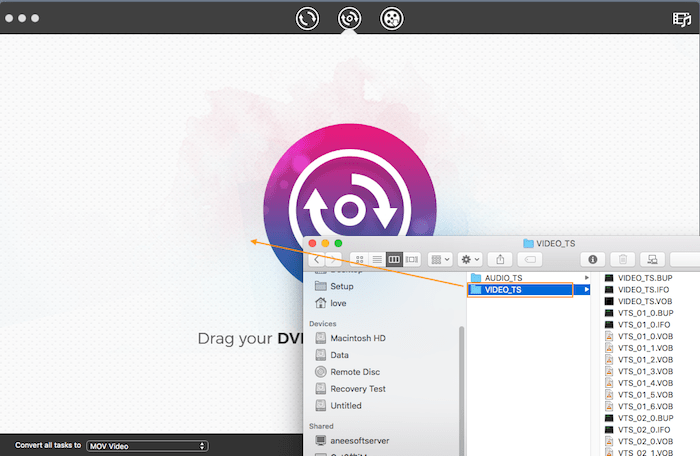Zoom the Finder window with green button
This screenshot has height=456, width=700.
coord(338,243)
